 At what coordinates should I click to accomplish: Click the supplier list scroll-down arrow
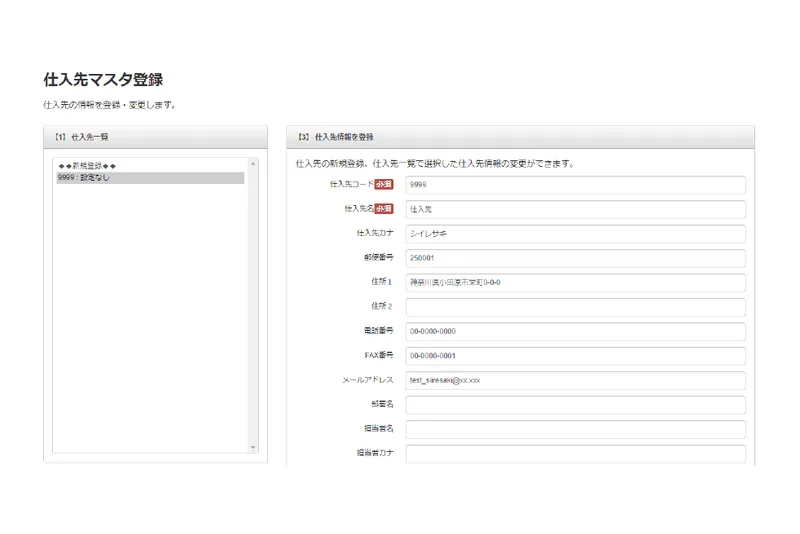click(x=253, y=447)
